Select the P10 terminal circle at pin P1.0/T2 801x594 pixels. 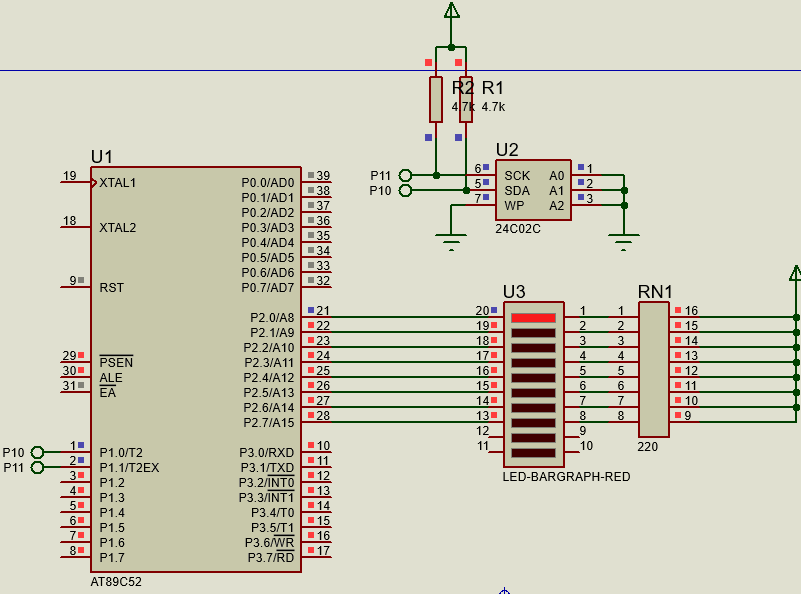[x=37, y=453]
